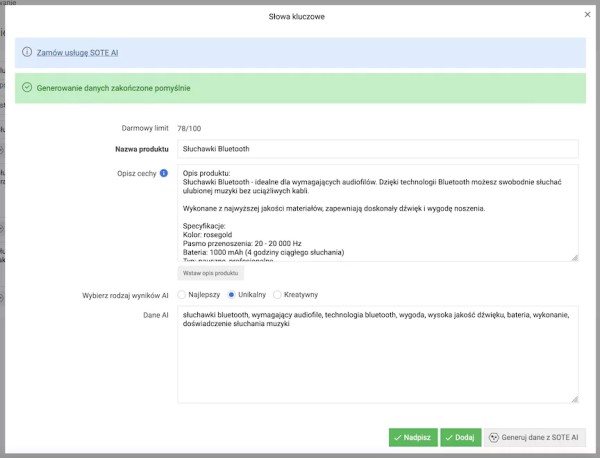Image resolution: width=600 pixels, height=458 pixels.
Task: Click the resize handle of the Opisz cechy textarea
Action: (x=574, y=258)
